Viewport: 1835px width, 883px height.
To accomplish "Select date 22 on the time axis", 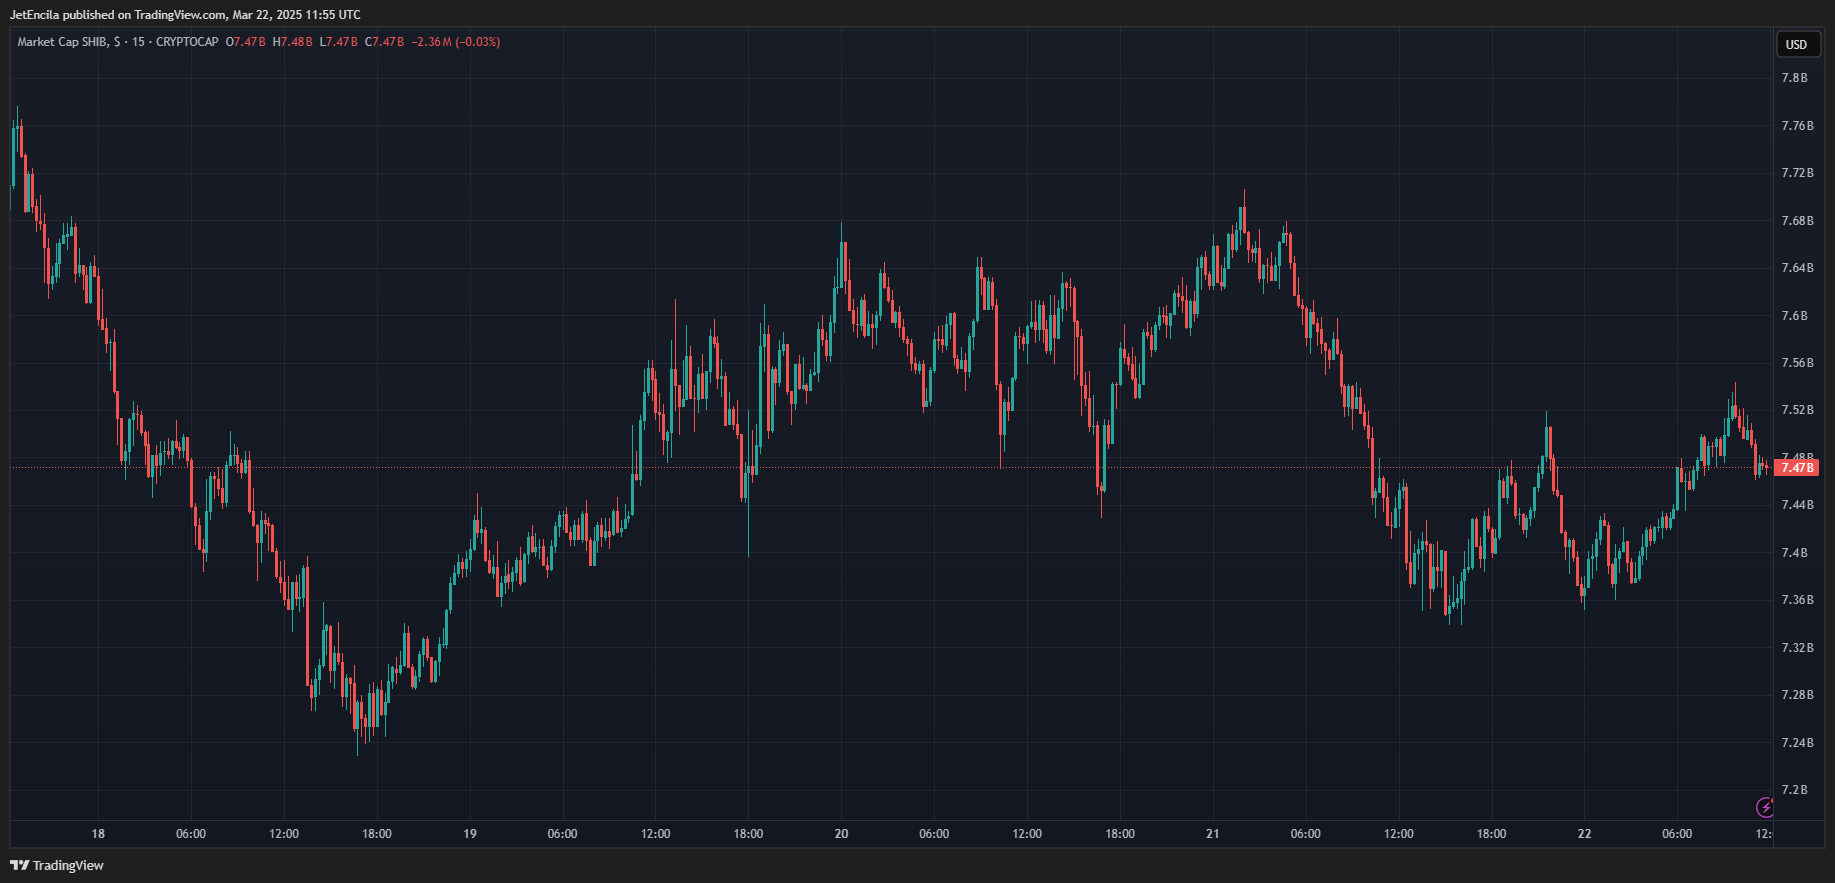I will click(1584, 834).
